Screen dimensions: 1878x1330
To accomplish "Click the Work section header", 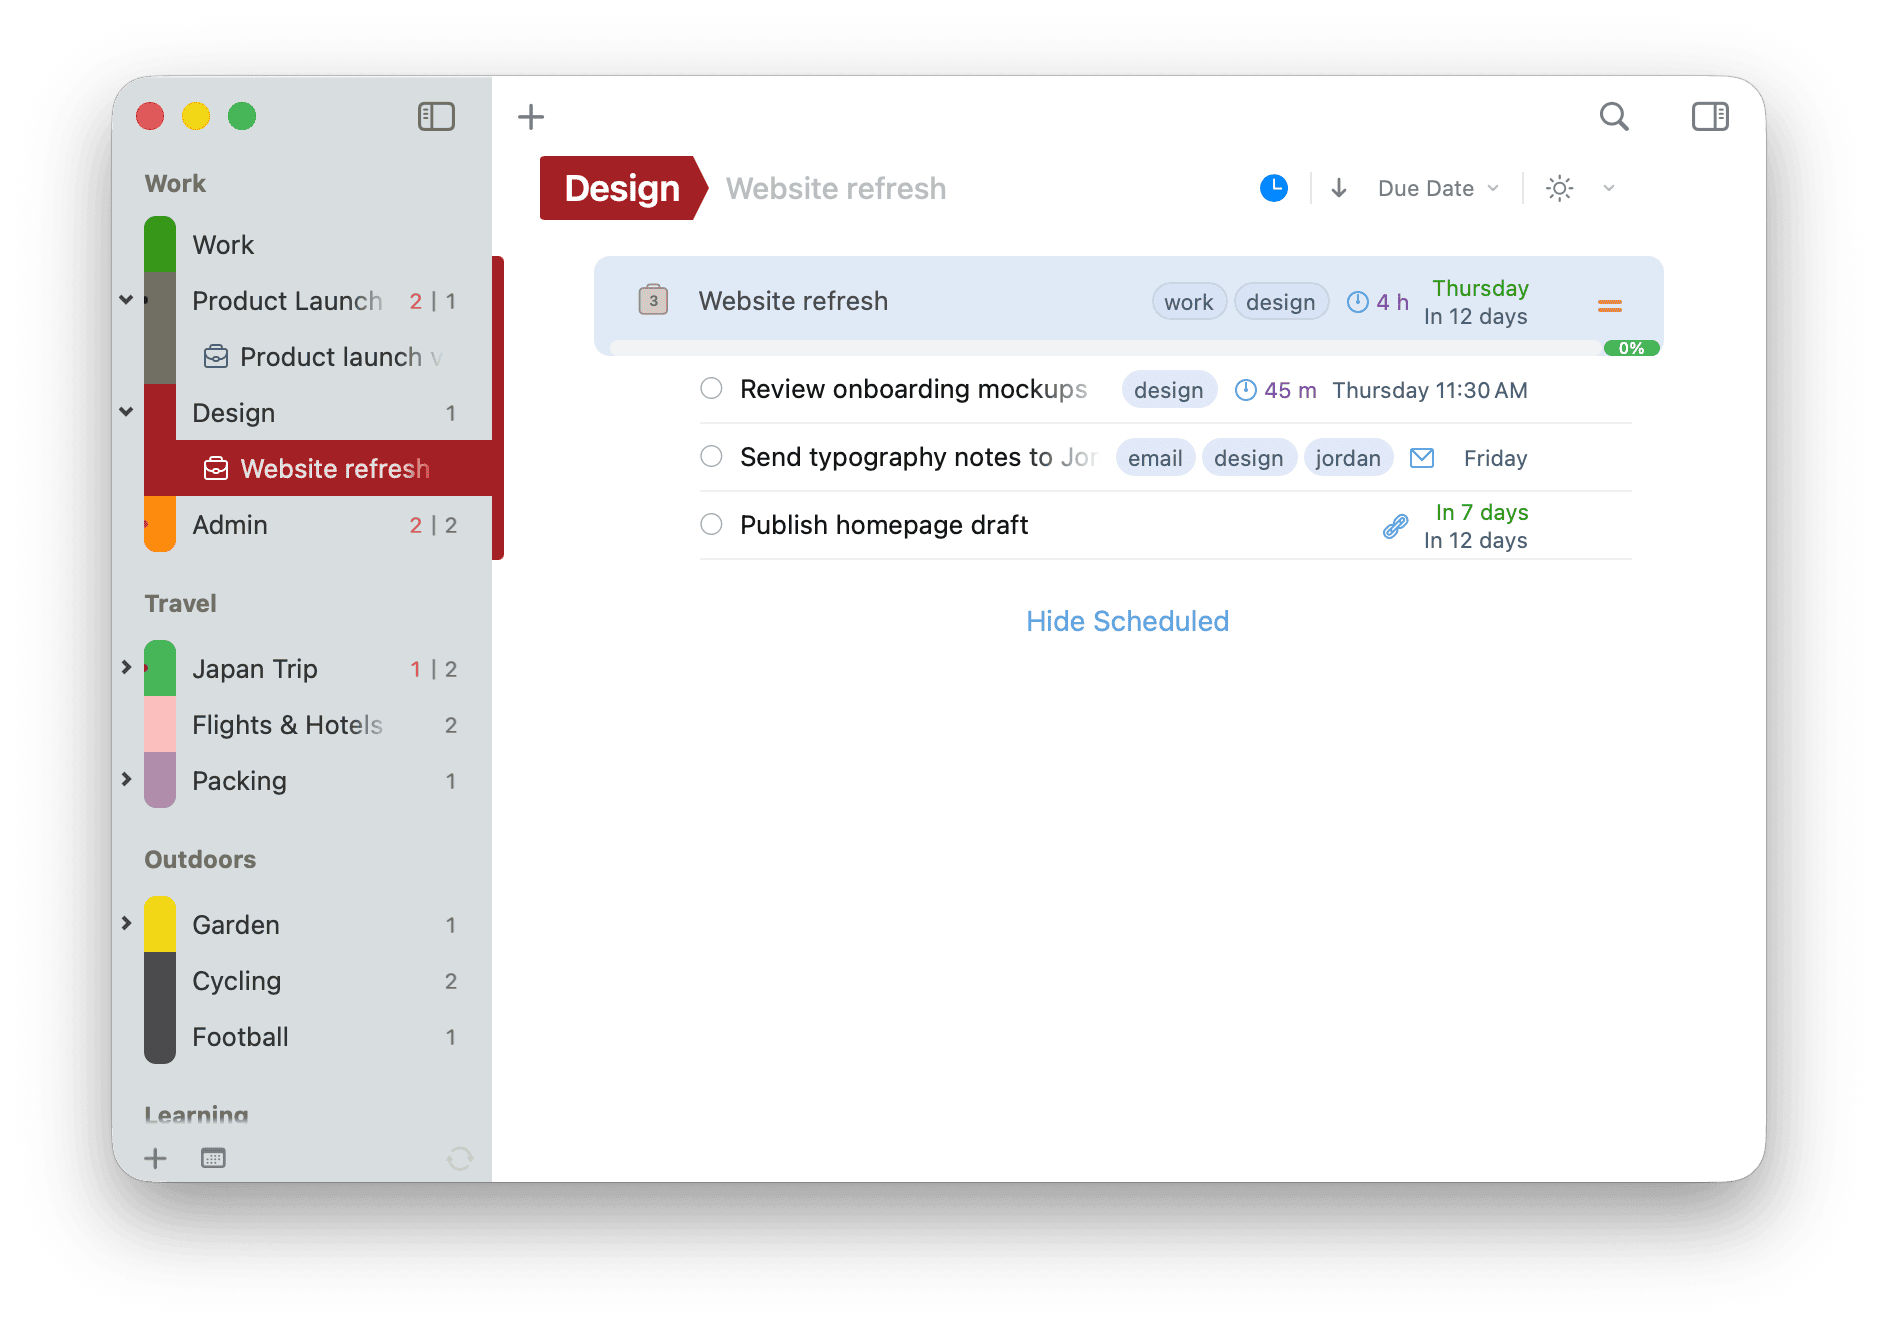I will coord(175,183).
